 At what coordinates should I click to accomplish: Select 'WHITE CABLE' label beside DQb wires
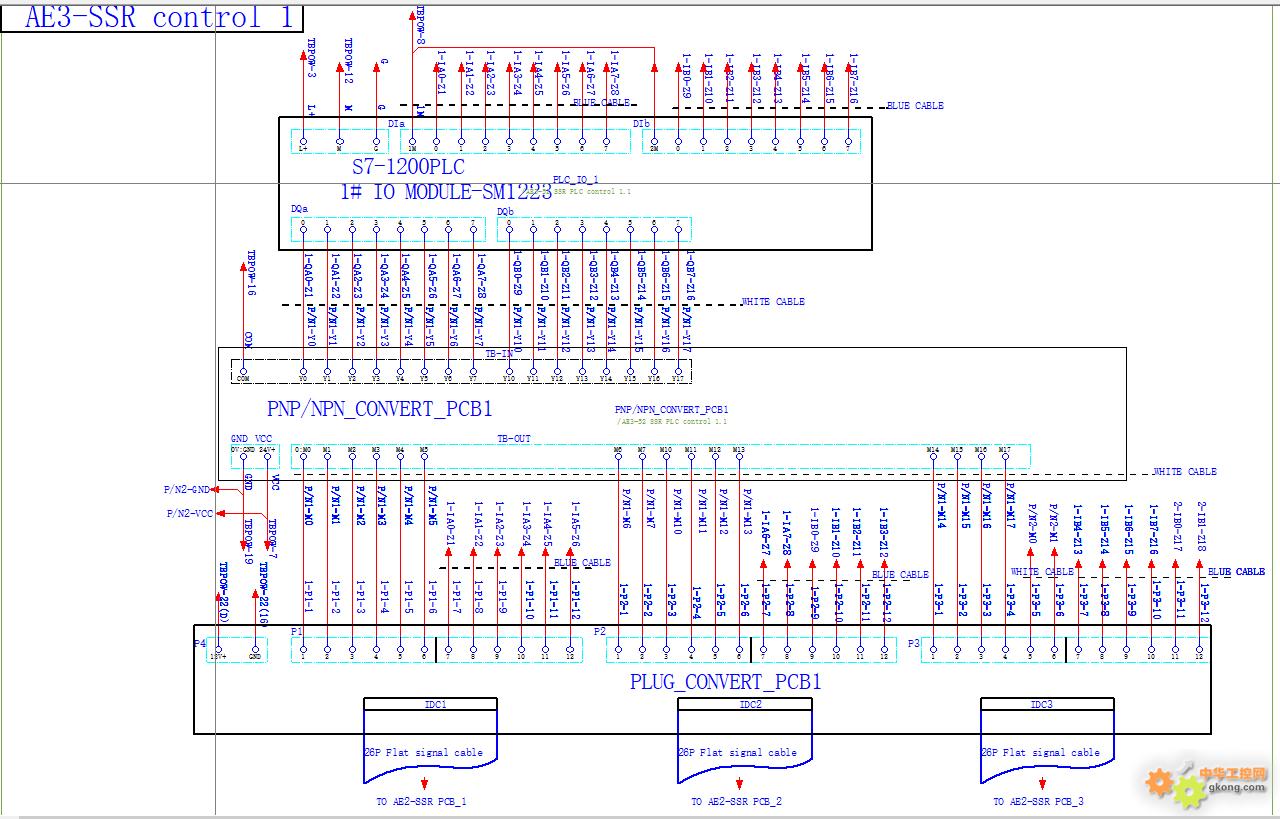coord(773,301)
